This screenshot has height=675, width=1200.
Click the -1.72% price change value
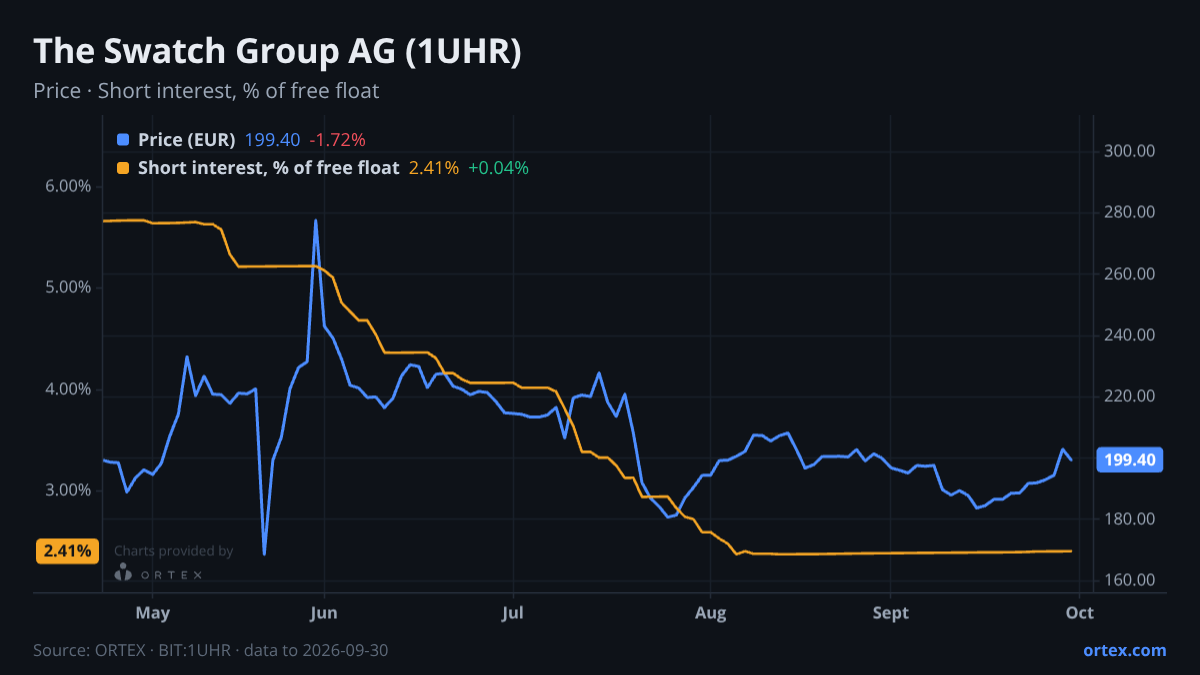[x=337, y=140]
